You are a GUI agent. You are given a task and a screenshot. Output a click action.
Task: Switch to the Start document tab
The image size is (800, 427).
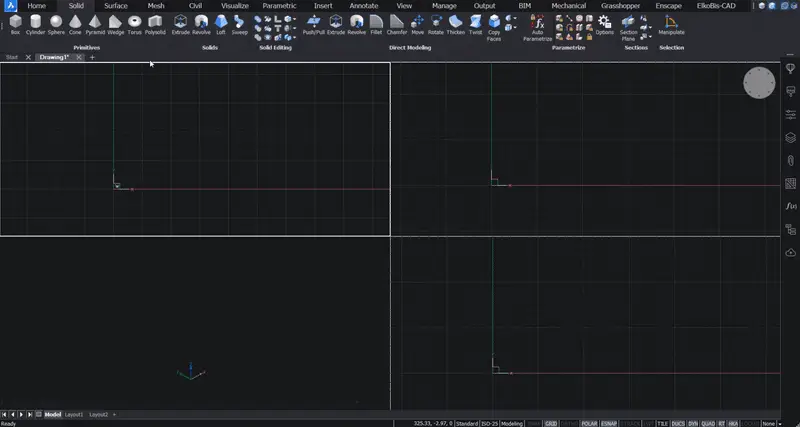[12, 57]
